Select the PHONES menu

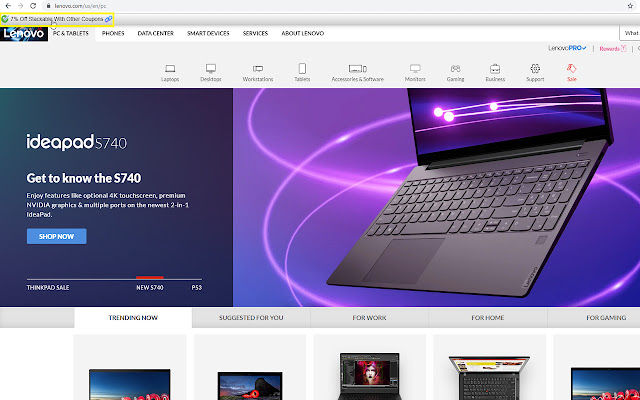113,33
